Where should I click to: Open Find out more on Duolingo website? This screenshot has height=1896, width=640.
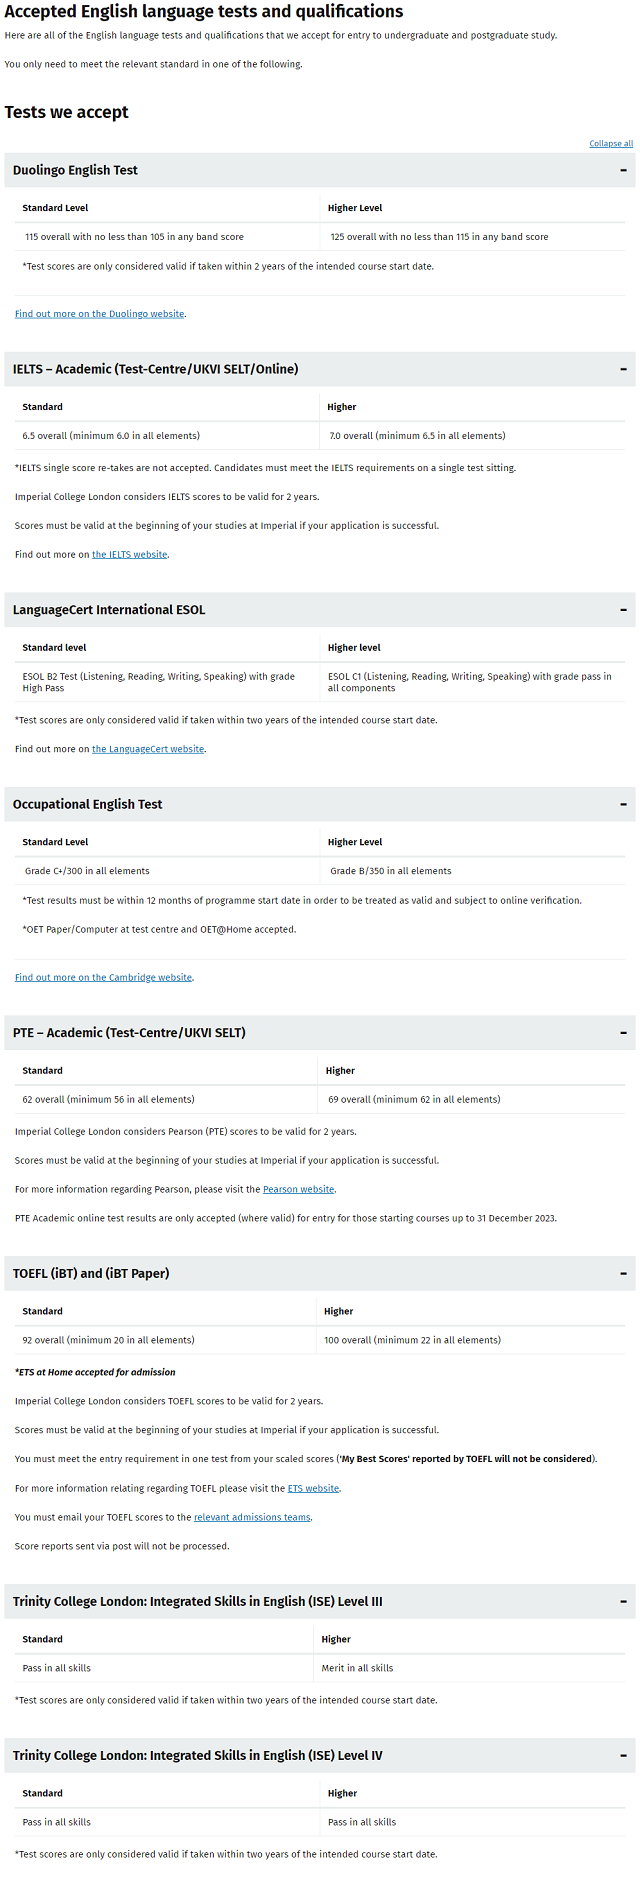pos(99,314)
